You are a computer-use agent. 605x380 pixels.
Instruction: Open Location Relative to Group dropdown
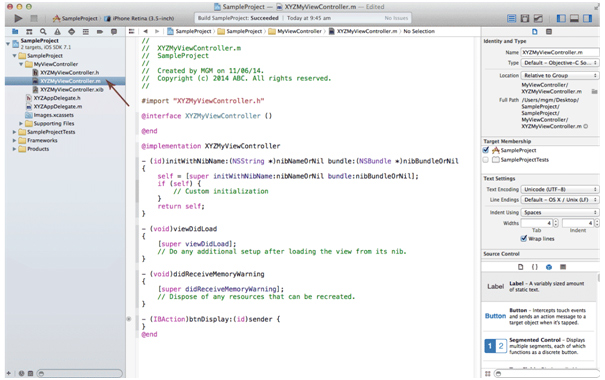pos(560,75)
